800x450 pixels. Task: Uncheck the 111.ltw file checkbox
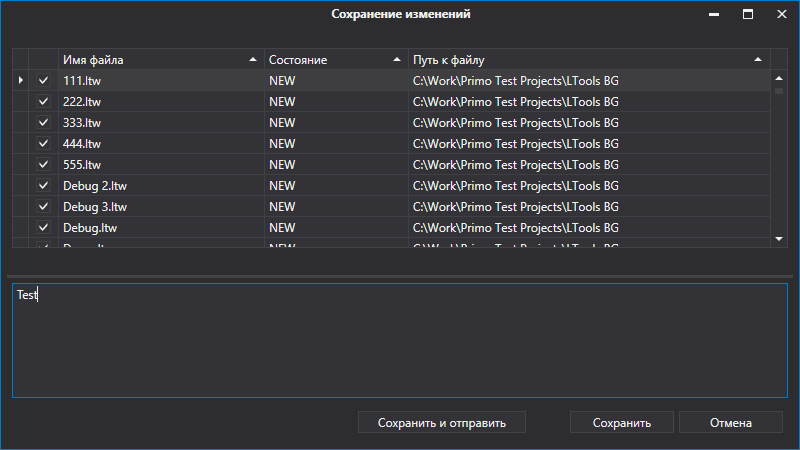(43, 80)
